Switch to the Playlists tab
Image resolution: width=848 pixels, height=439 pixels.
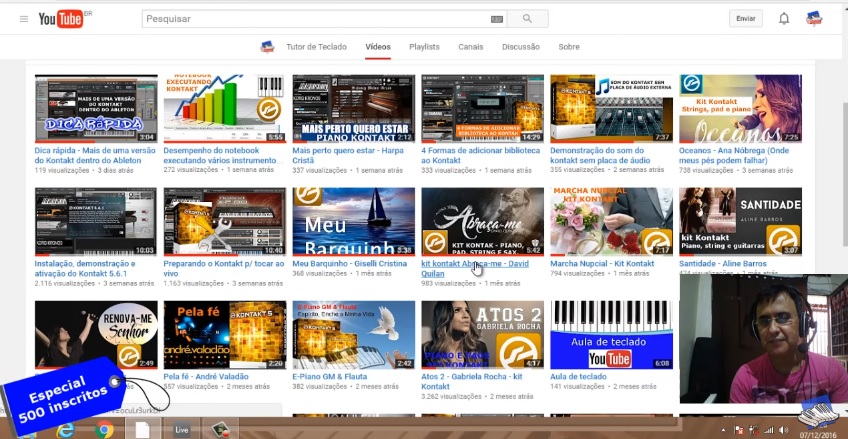424,47
